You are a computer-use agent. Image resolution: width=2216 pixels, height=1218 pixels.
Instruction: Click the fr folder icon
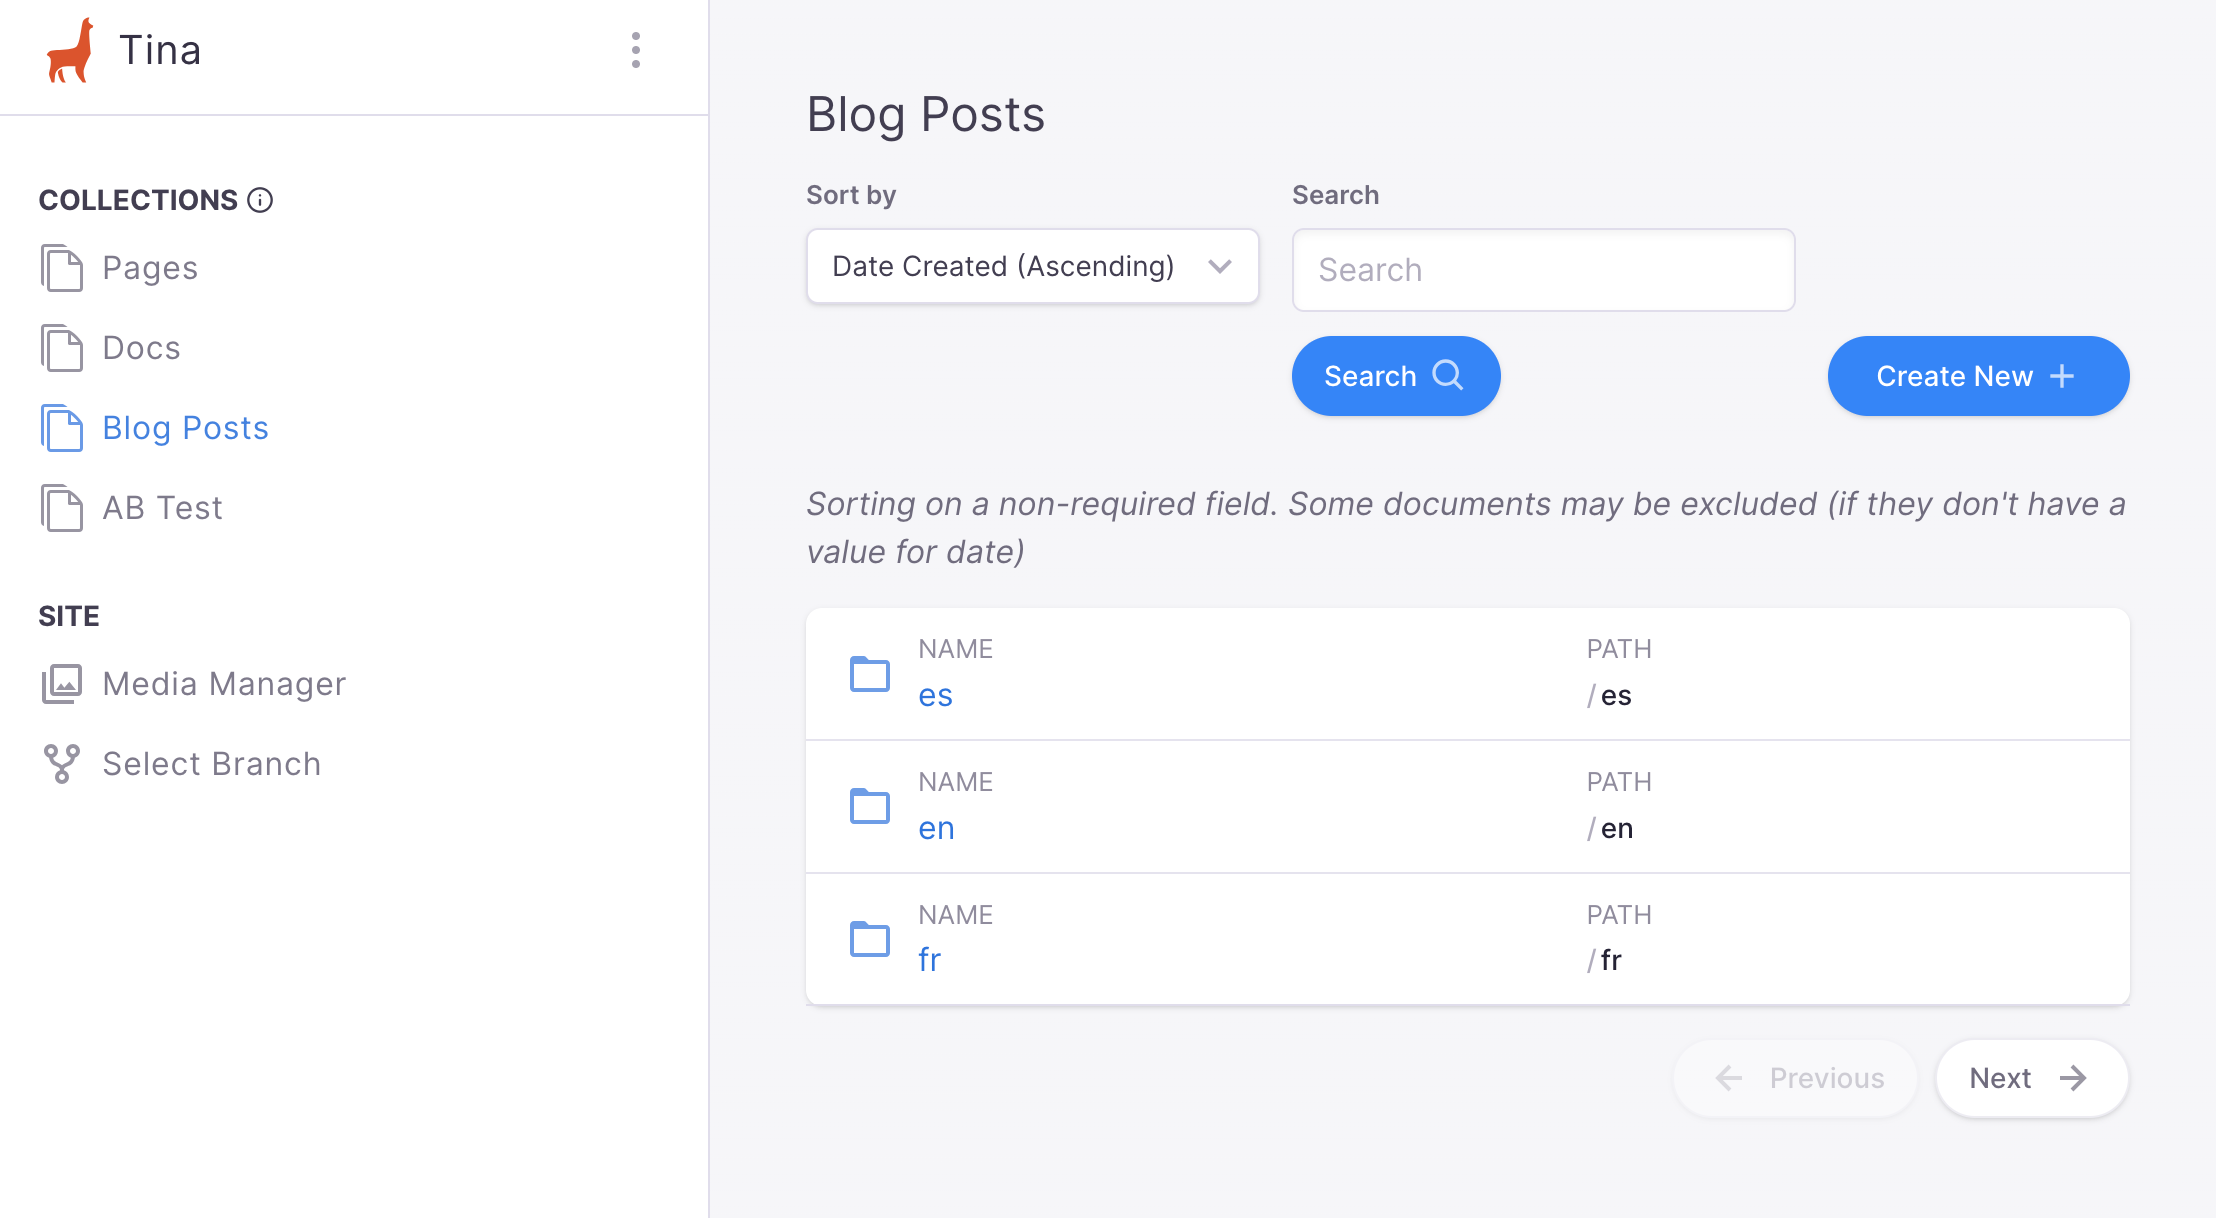pos(869,939)
